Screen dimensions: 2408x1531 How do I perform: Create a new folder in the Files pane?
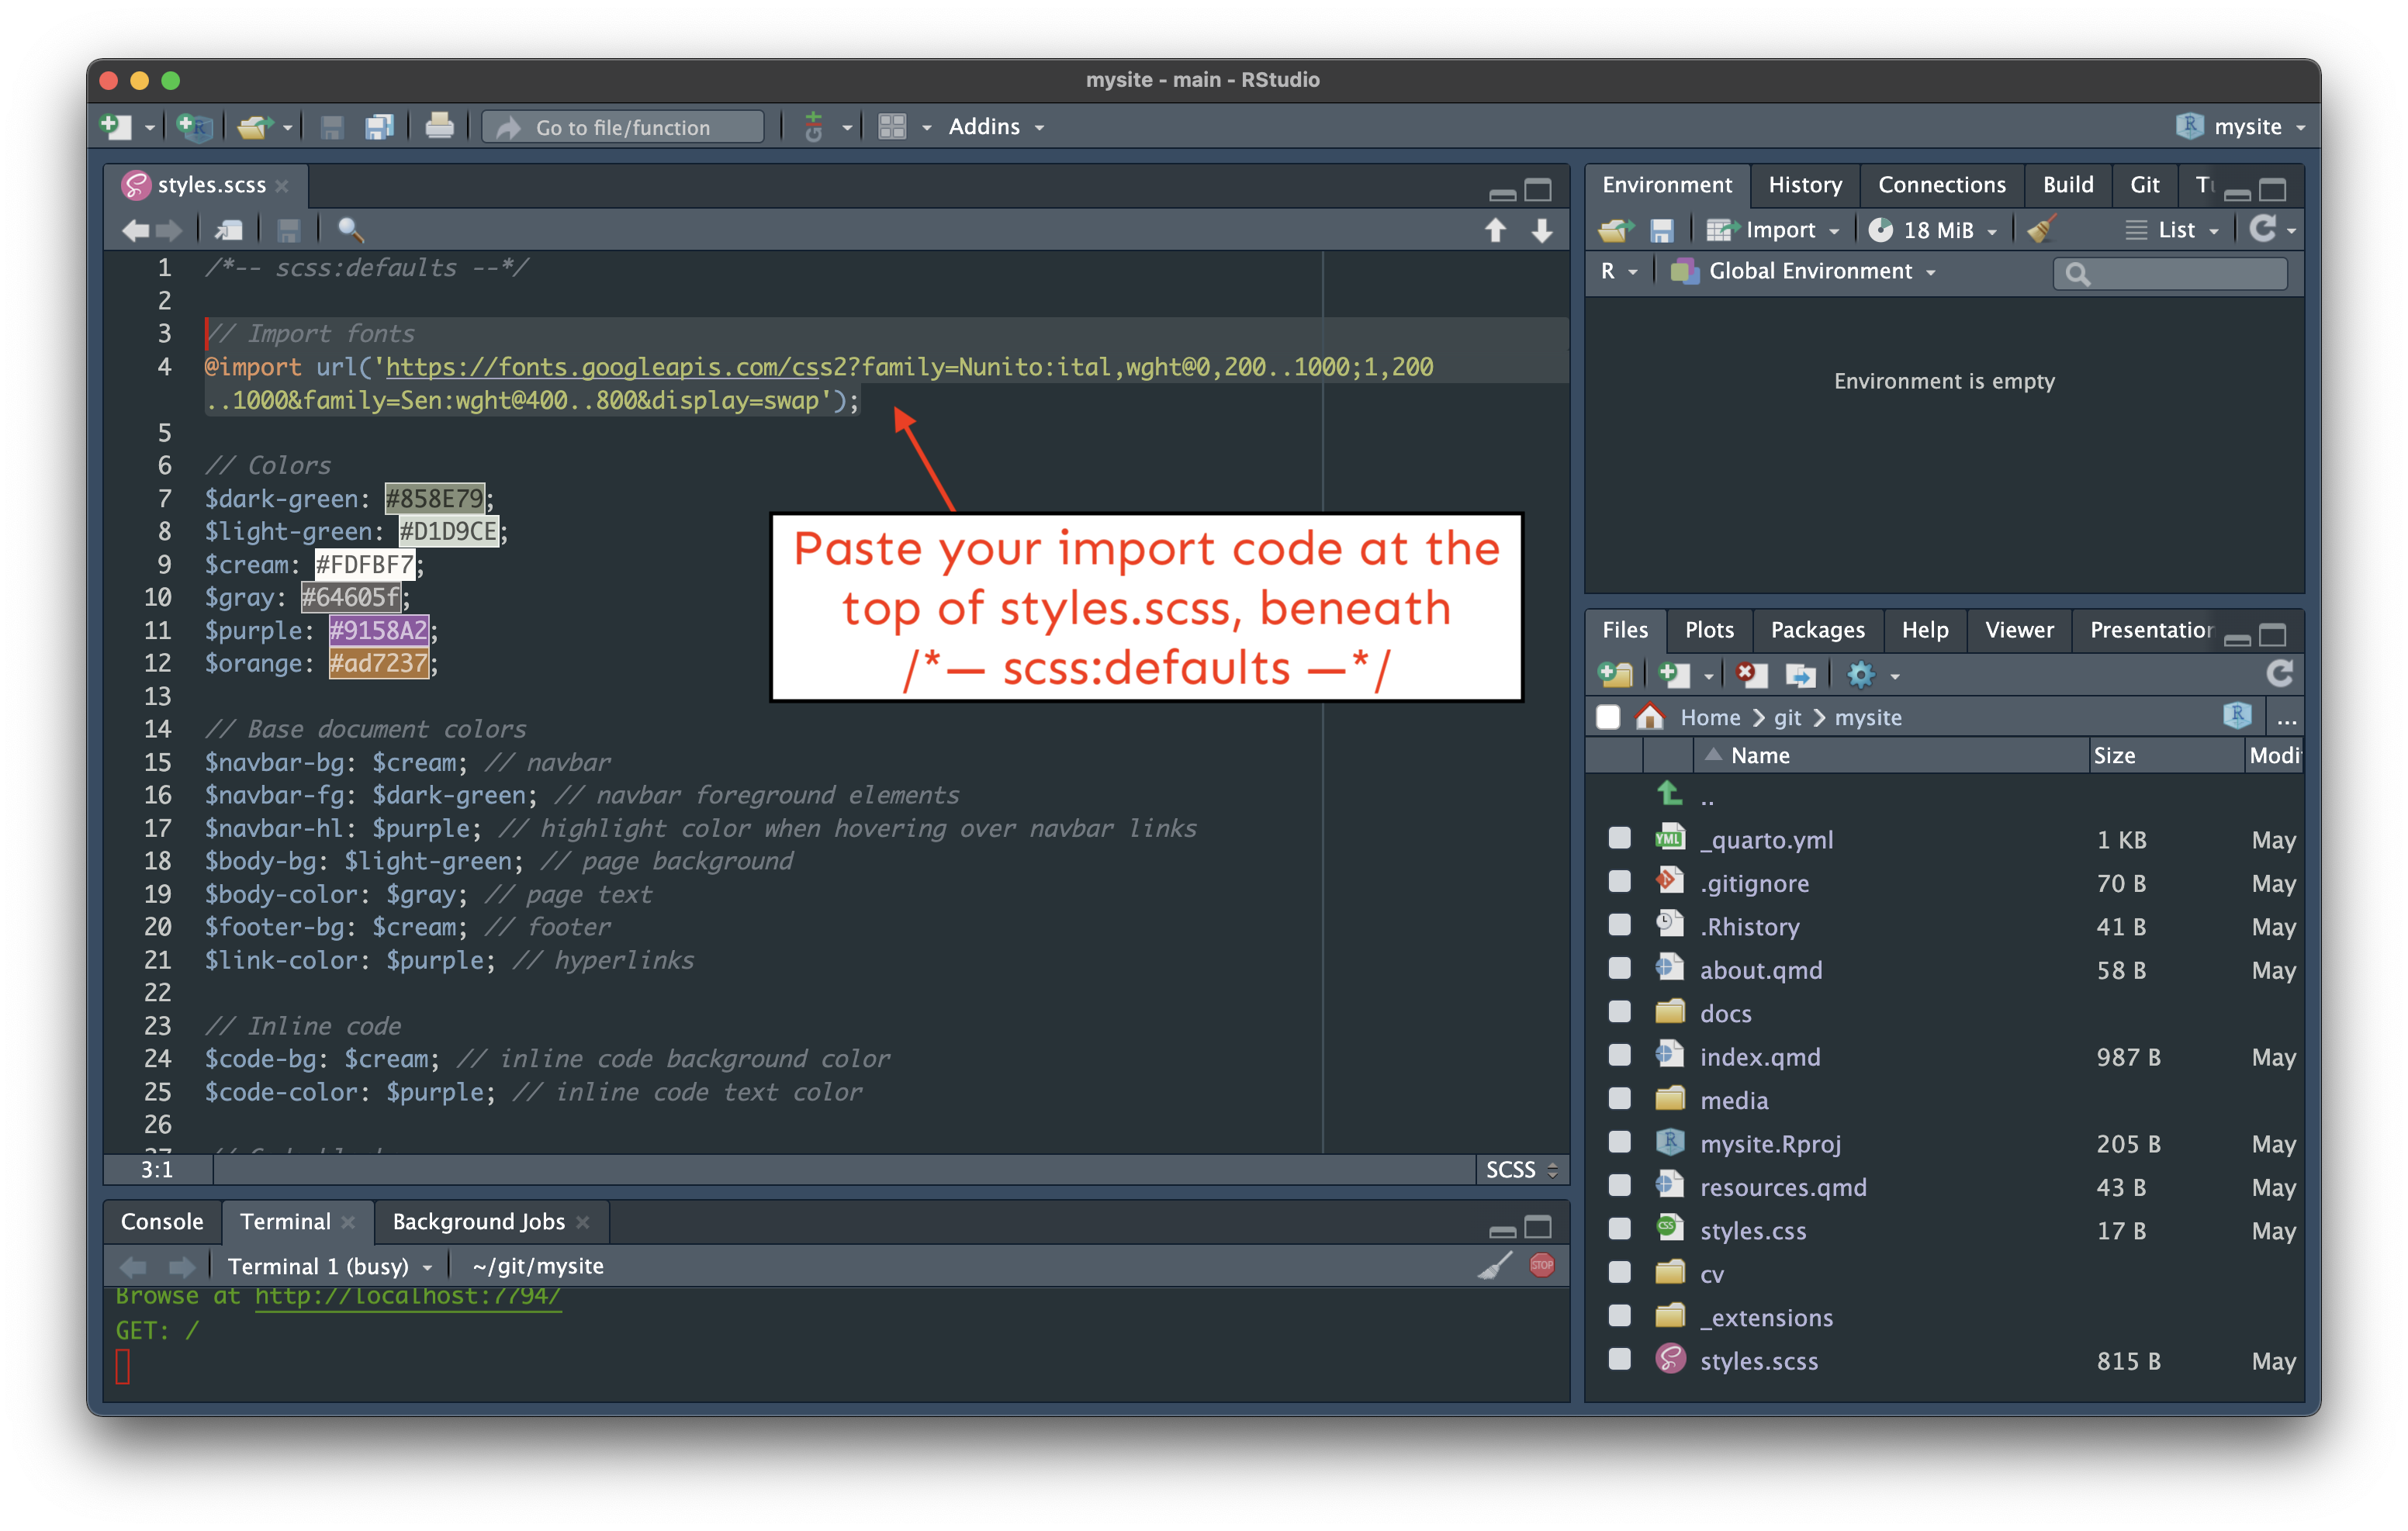pyautogui.click(x=1616, y=674)
